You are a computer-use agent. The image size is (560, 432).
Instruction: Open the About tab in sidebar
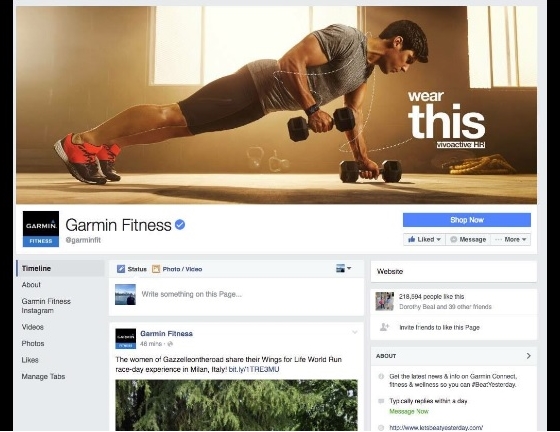point(31,285)
